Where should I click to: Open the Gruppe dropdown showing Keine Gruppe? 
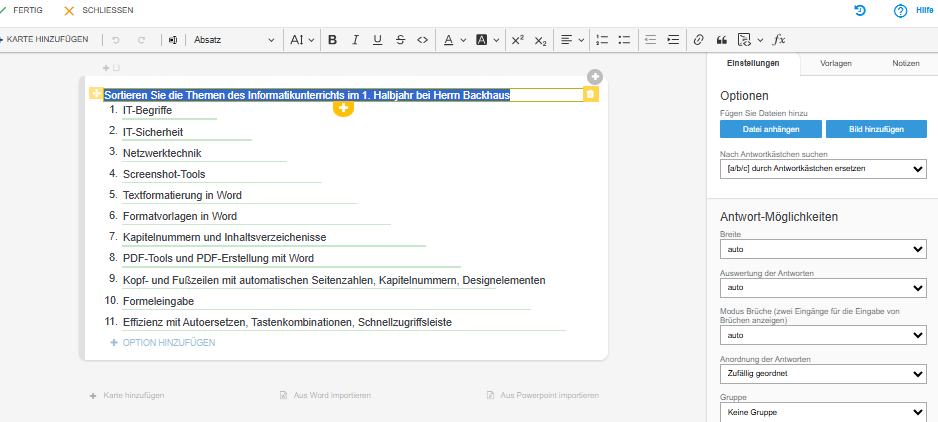(823, 411)
